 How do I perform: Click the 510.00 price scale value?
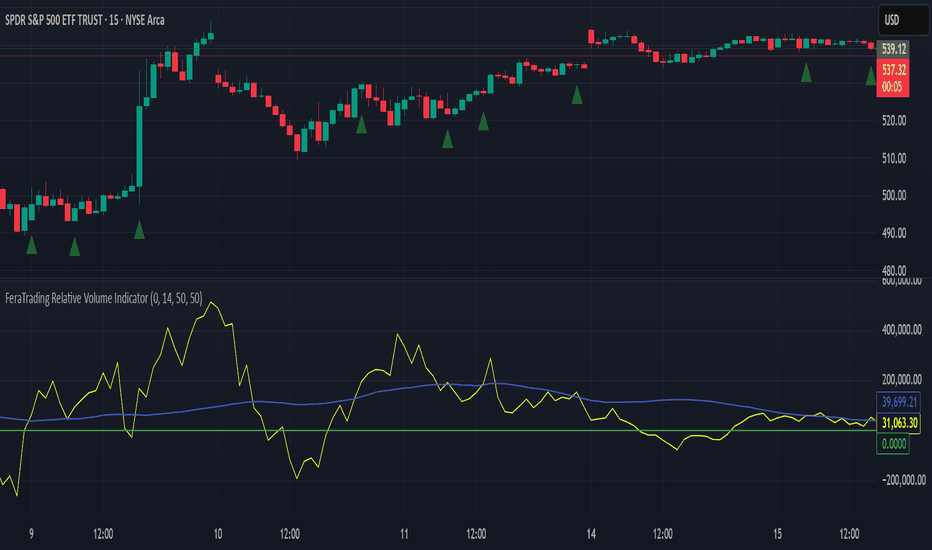click(x=894, y=158)
